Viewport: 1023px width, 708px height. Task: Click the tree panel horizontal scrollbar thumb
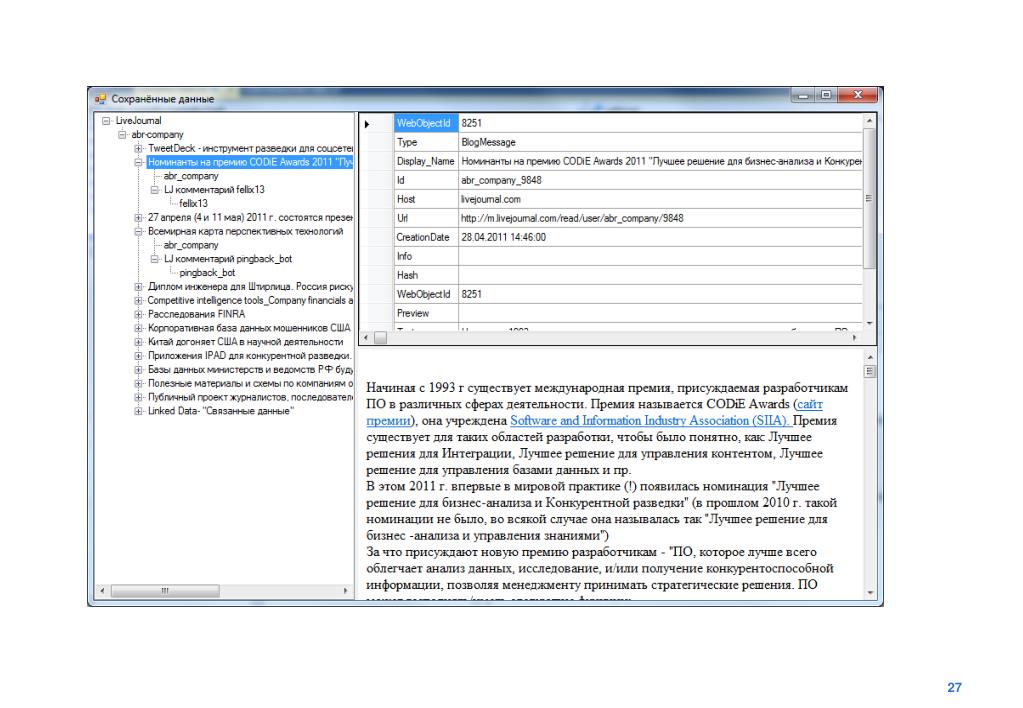(x=165, y=591)
